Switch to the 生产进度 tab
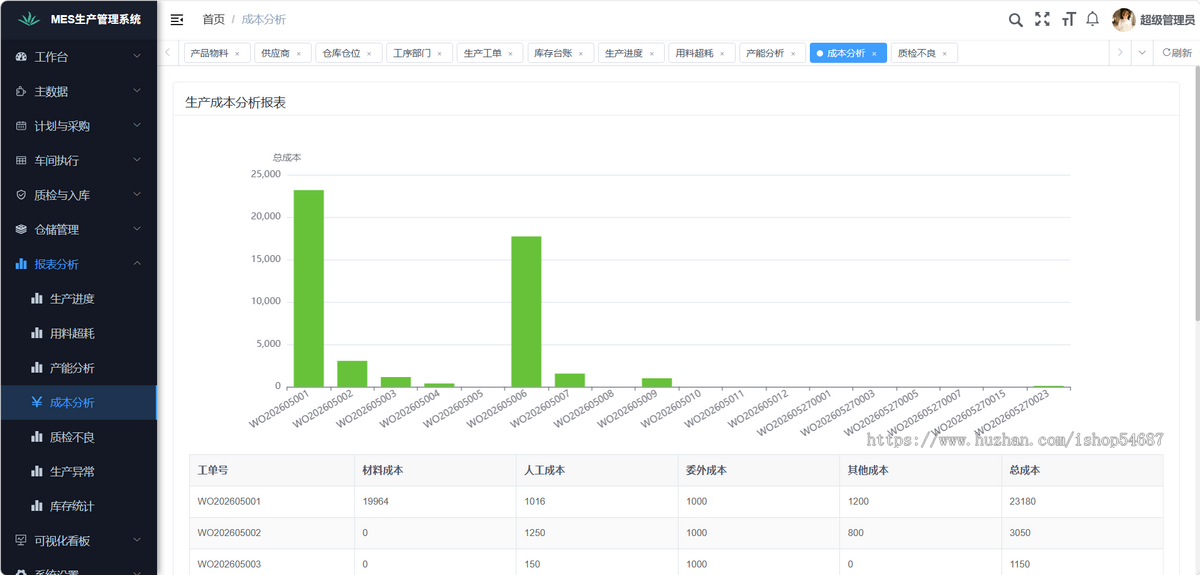Viewport: 1200px width, 575px height. (630, 54)
